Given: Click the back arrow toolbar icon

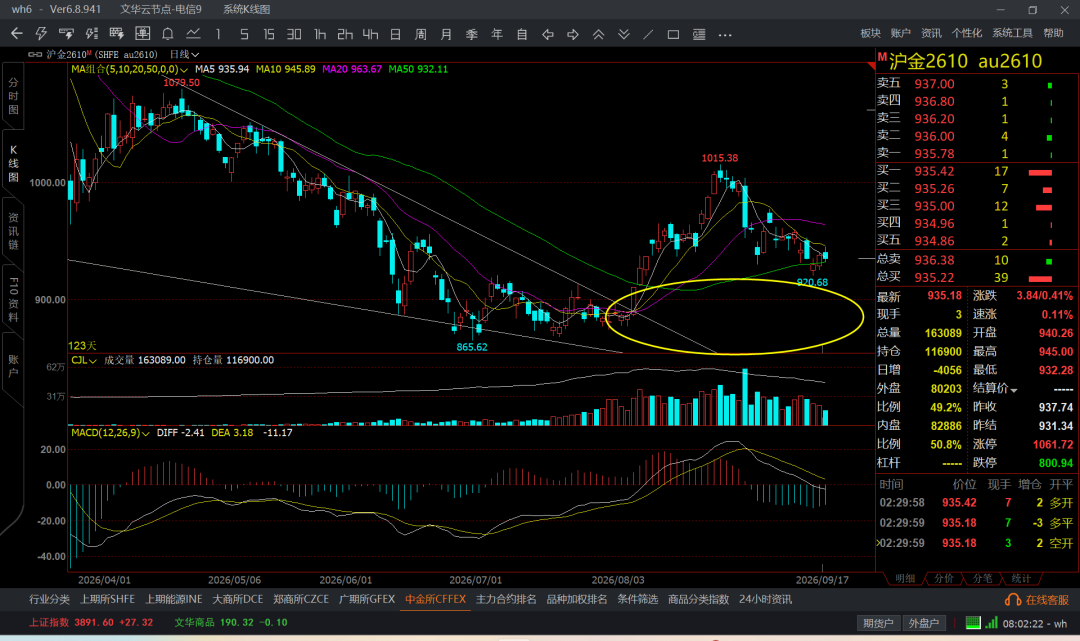Looking at the screenshot, I should click(17, 34).
